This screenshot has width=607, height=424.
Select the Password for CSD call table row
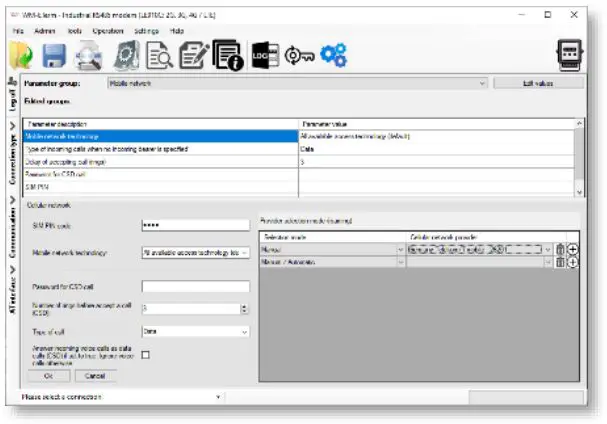160,174
